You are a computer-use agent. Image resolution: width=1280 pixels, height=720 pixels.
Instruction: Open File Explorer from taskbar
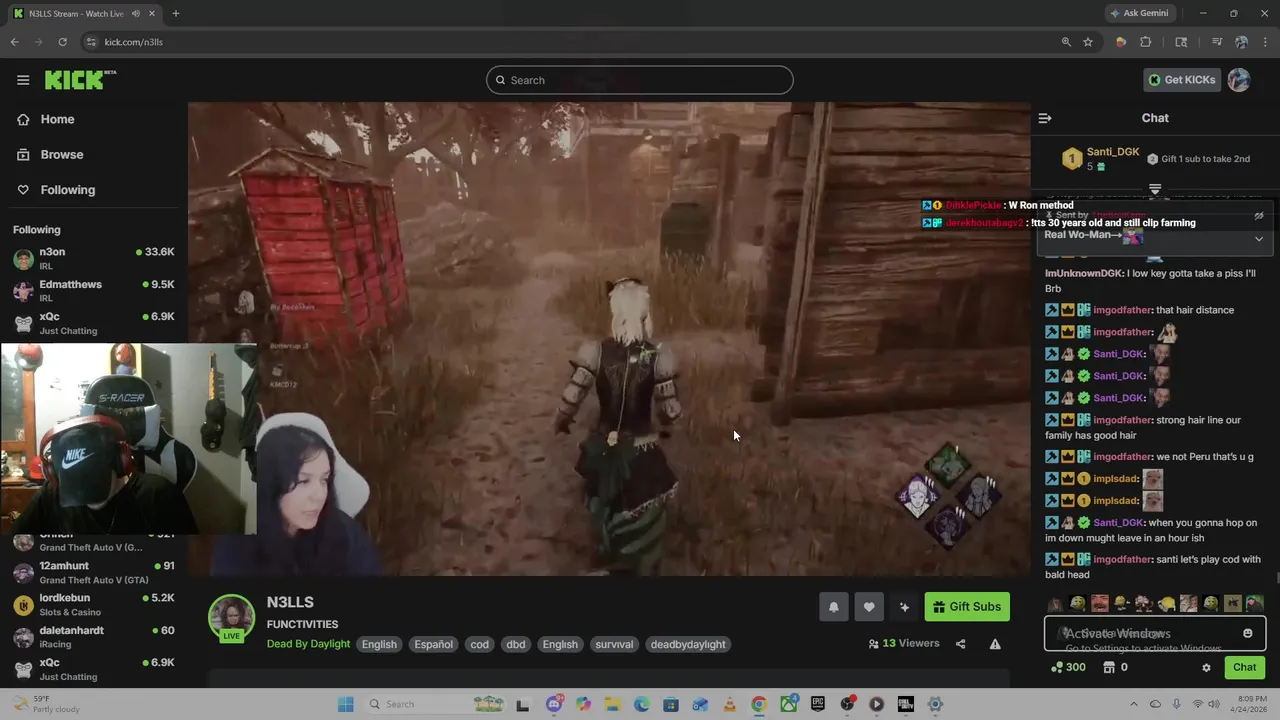(x=612, y=704)
